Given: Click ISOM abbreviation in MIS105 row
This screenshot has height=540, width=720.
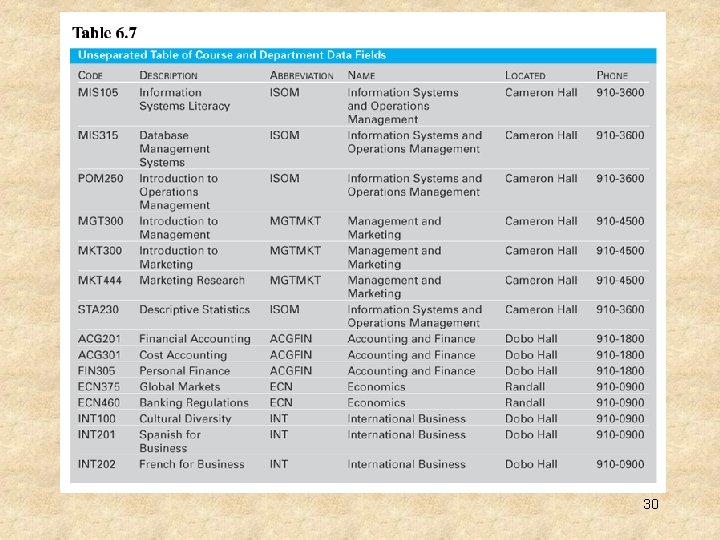Looking at the screenshot, I should pos(285,92).
